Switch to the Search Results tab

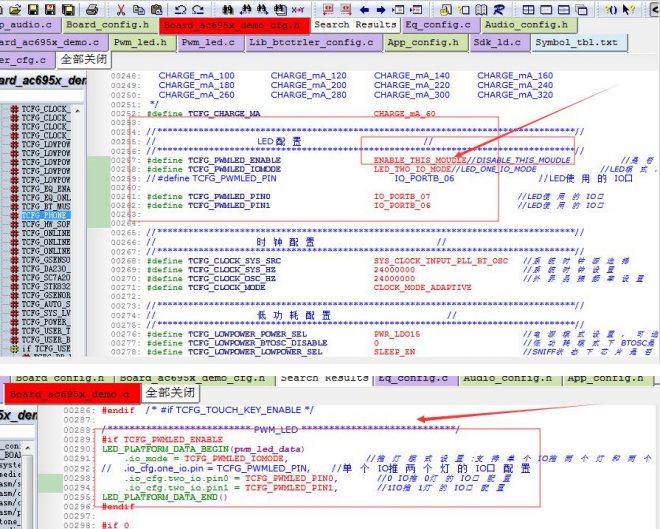355,25
